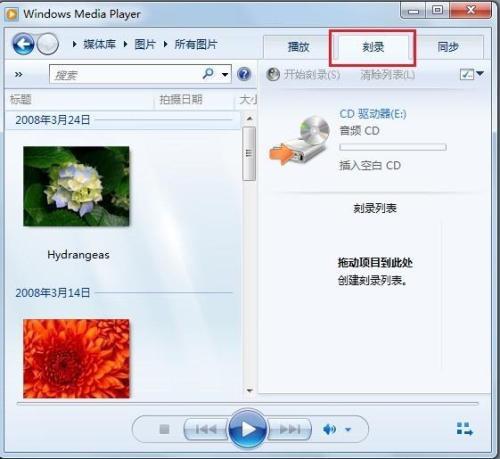Switch to the 播放 tab
Screen dimensions: 500x459
298,47
